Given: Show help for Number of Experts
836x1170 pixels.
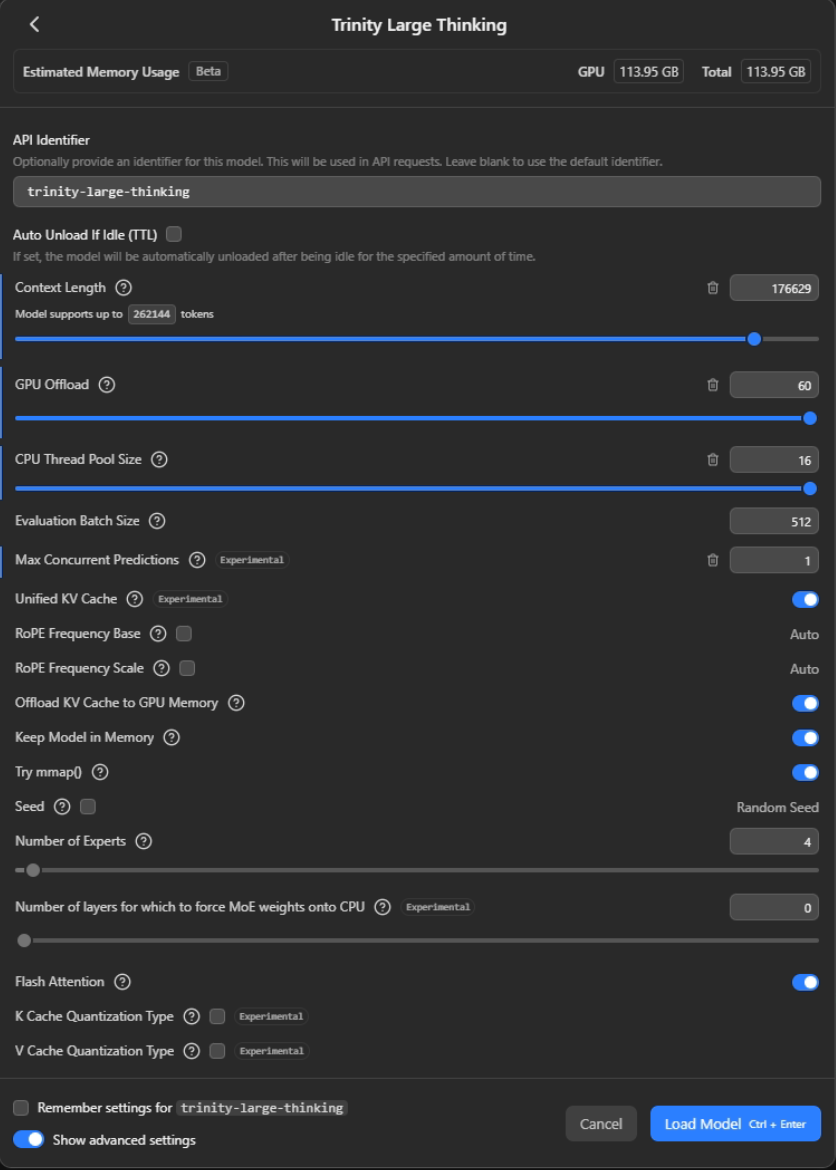Looking at the screenshot, I should [x=143, y=842].
